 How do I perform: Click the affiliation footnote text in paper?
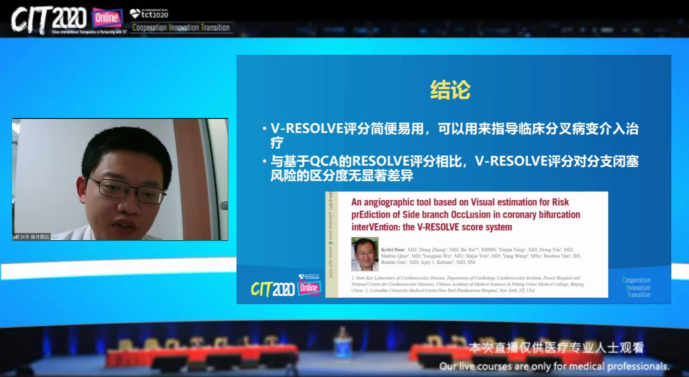point(468,284)
